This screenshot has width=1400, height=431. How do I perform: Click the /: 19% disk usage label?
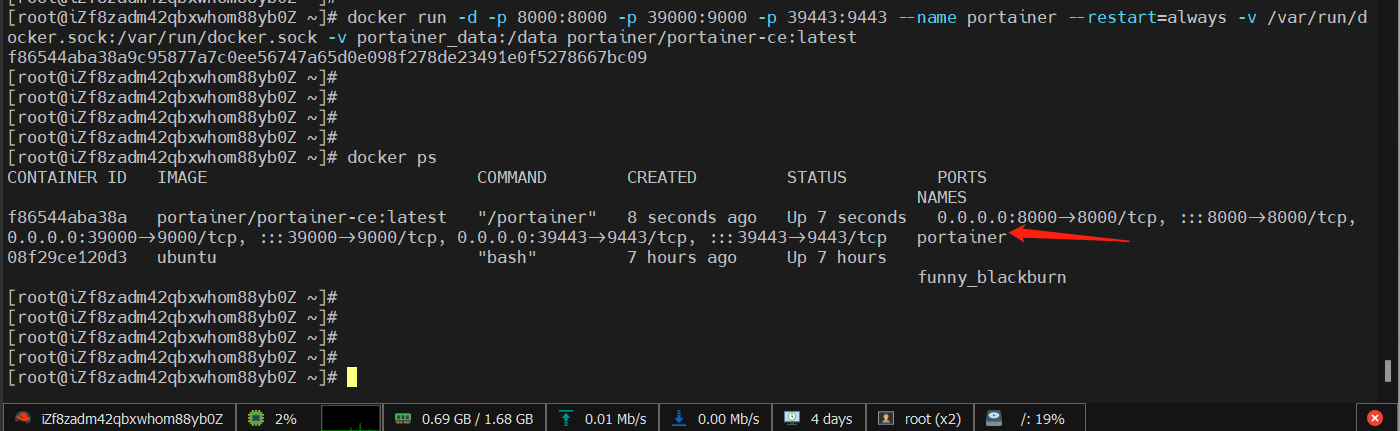tap(1044, 418)
